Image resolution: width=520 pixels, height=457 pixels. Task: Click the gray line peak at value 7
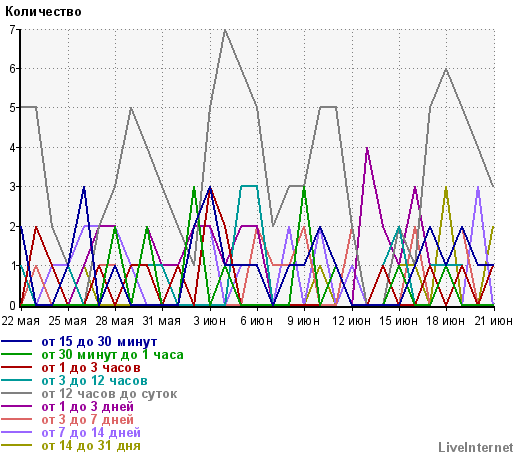point(225,30)
